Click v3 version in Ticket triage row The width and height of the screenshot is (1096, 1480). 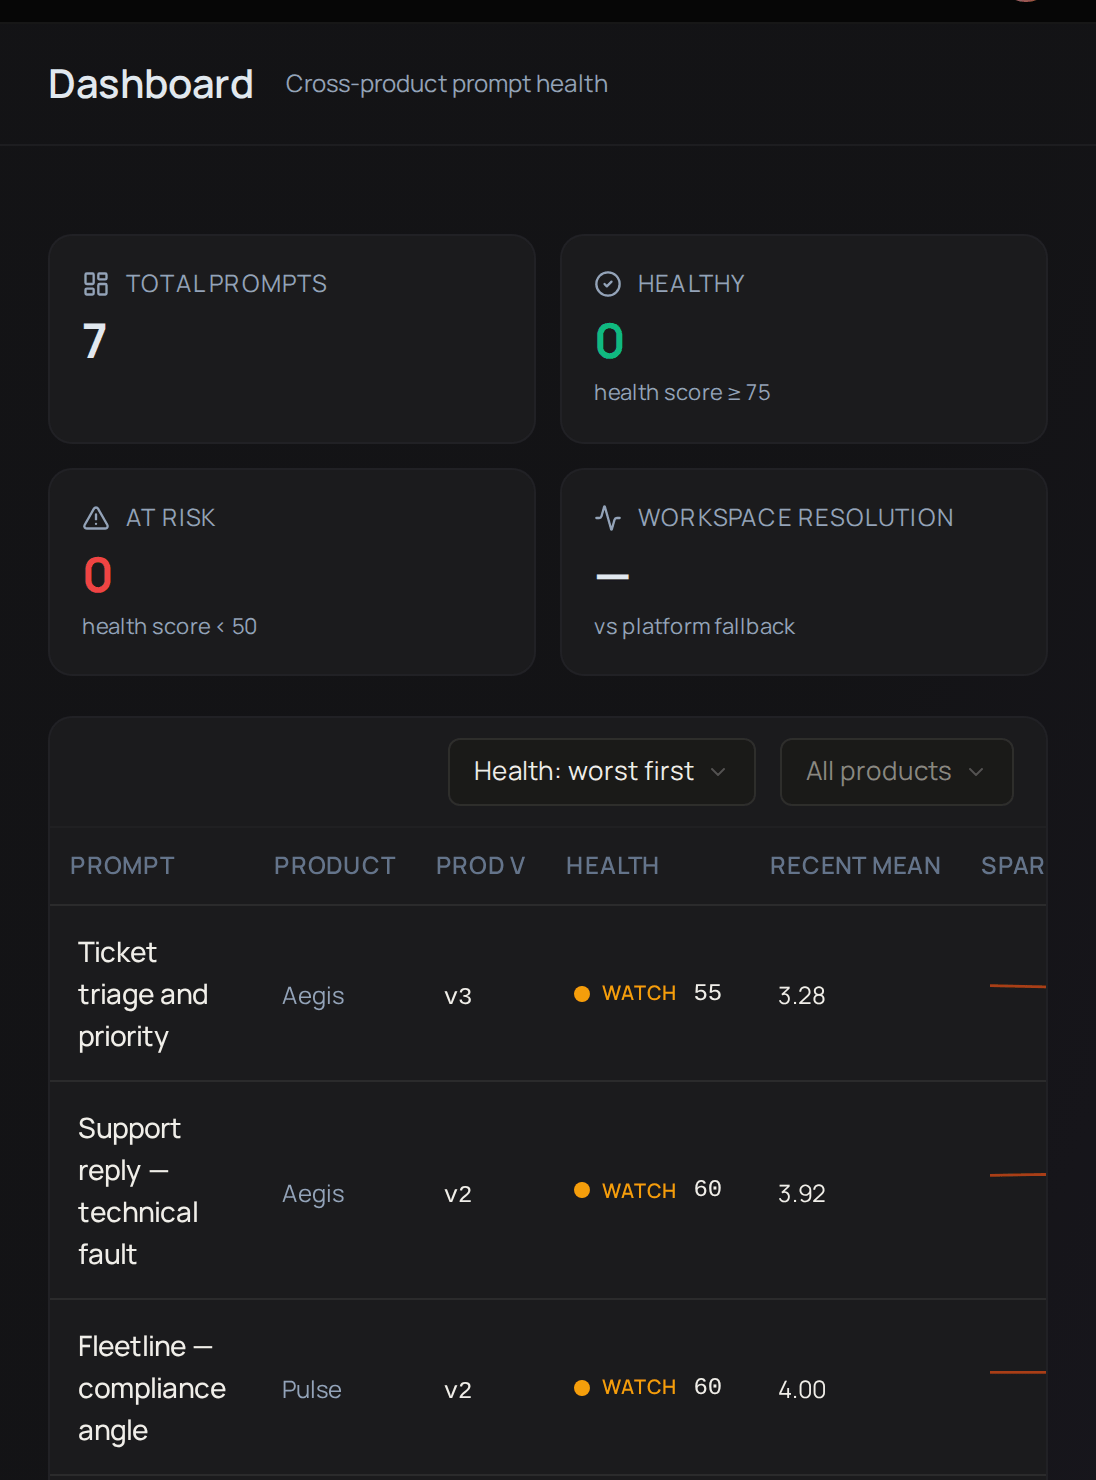[x=458, y=996]
